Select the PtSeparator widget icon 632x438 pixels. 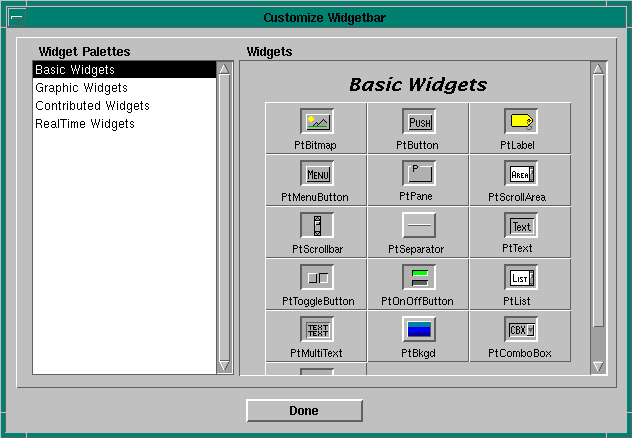click(419, 226)
